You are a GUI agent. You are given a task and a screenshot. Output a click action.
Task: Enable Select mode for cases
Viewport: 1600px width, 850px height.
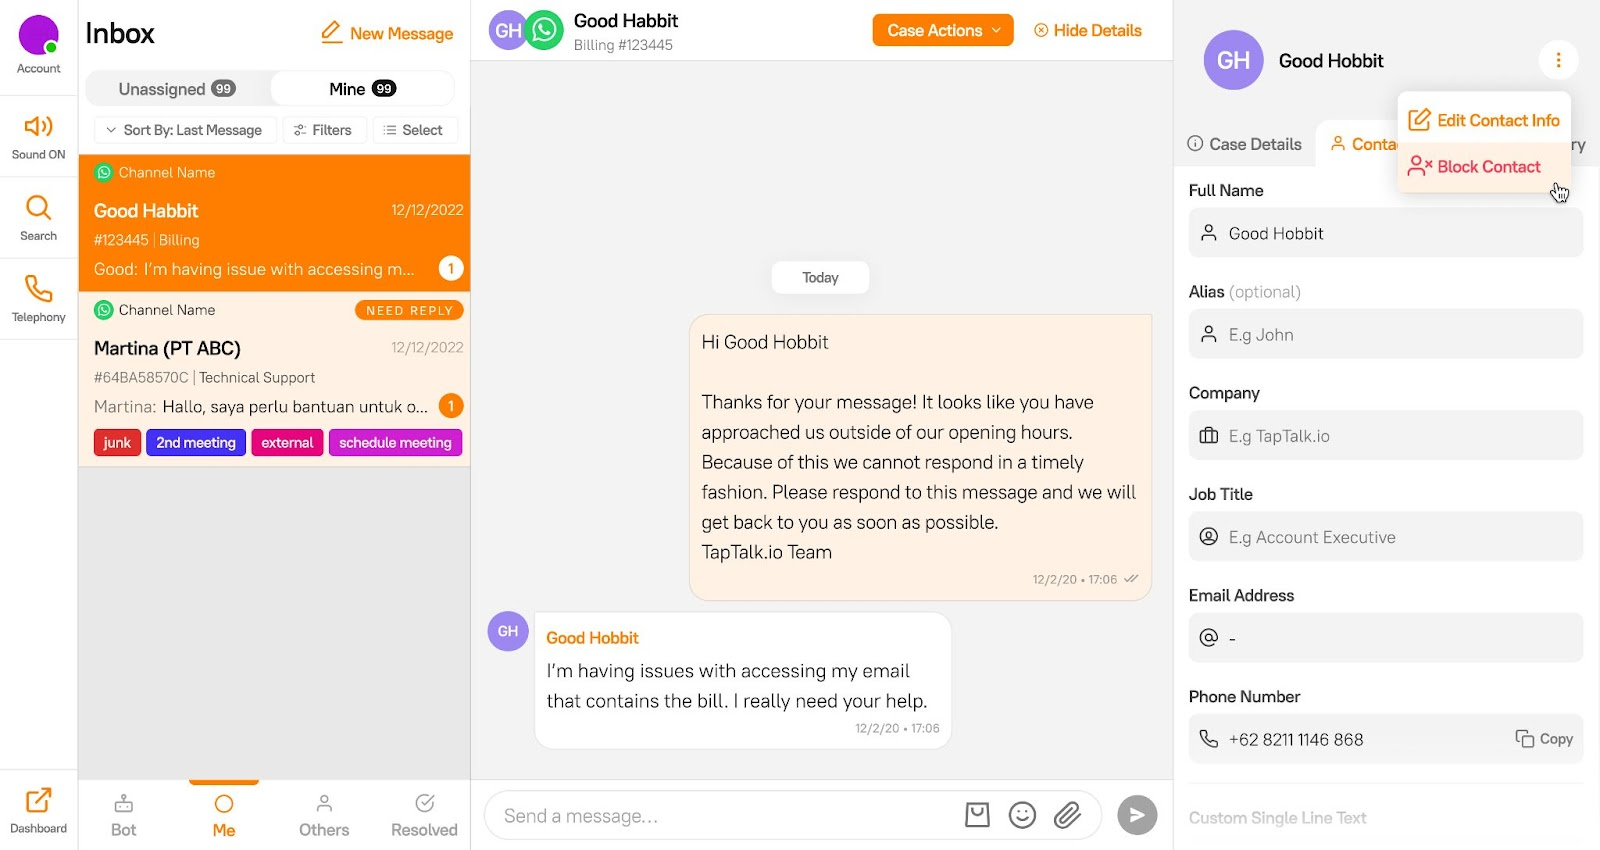pyautogui.click(x=414, y=130)
